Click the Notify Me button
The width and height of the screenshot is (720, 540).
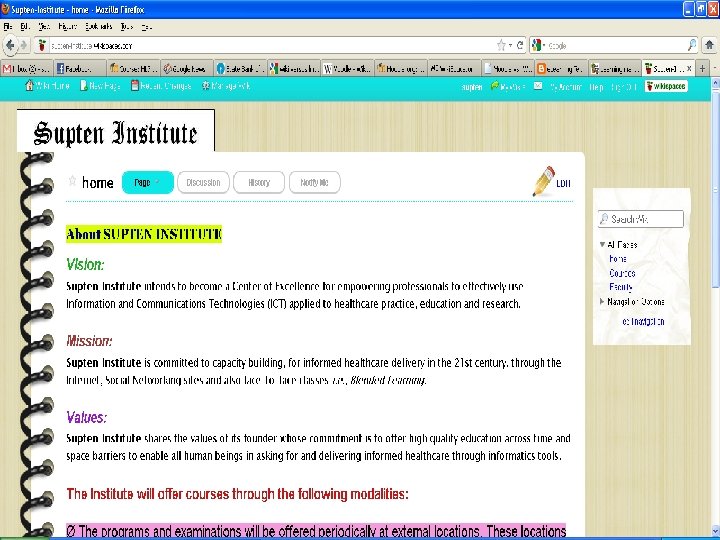click(315, 182)
